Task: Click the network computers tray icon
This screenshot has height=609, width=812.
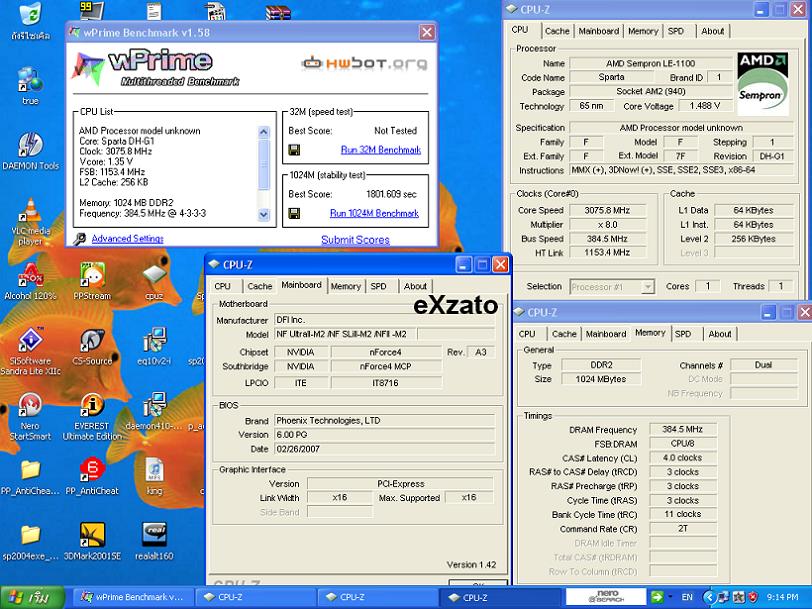Action: [x=723, y=597]
